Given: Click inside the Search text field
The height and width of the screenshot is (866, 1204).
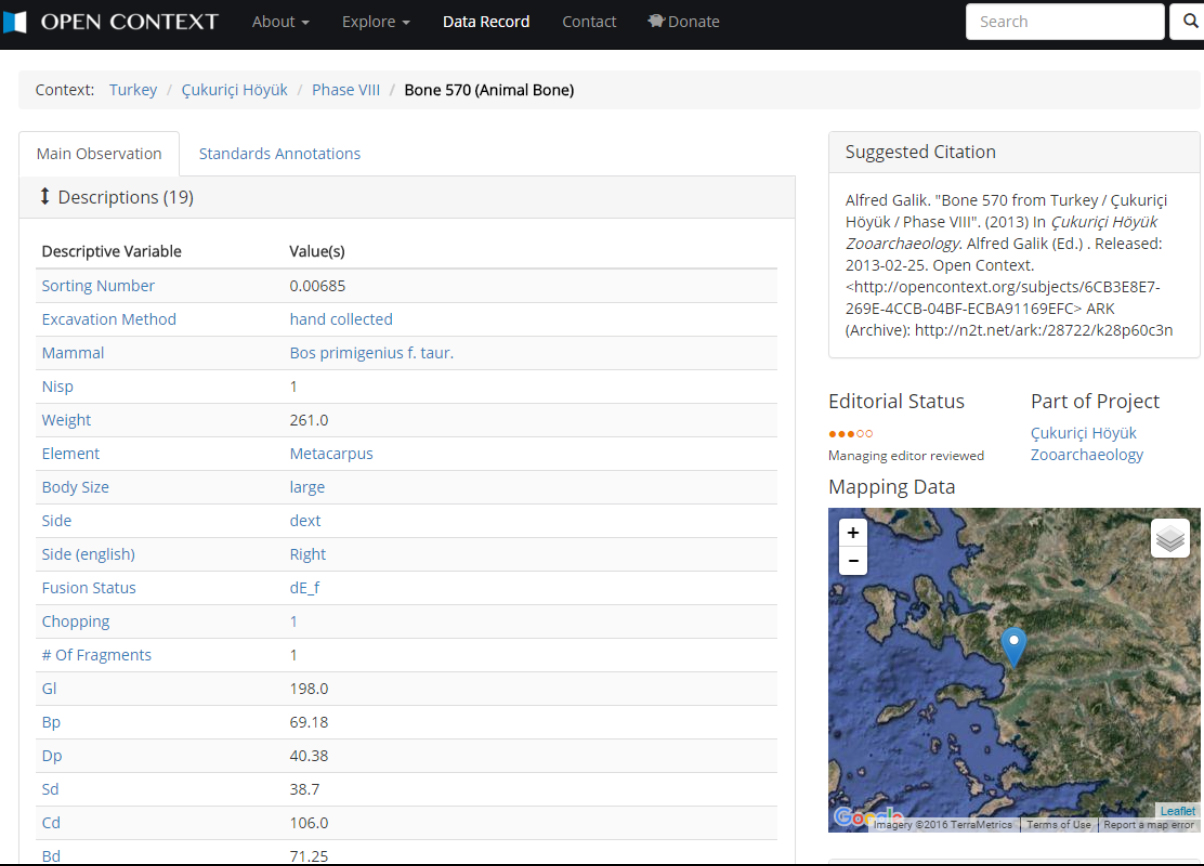Looking at the screenshot, I should (x=1064, y=22).
